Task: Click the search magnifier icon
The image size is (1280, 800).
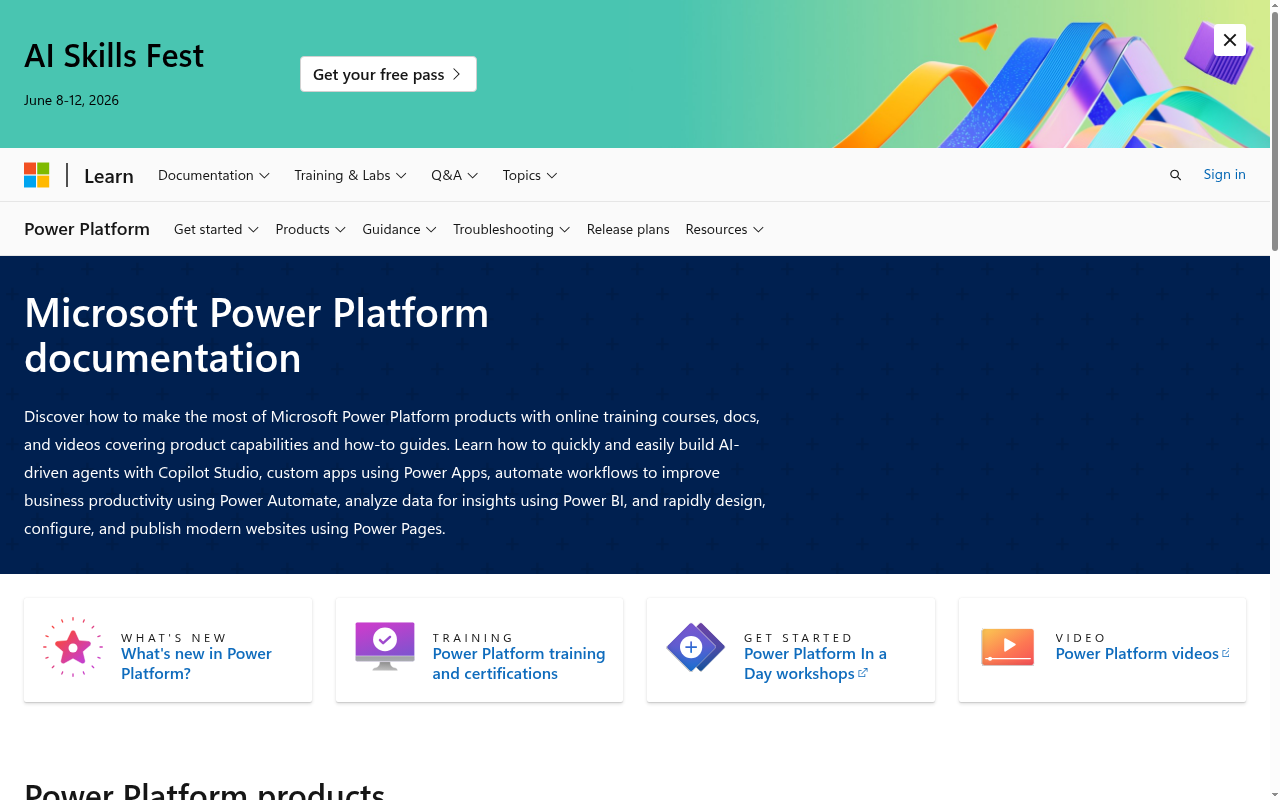Action: (1175, 175)
